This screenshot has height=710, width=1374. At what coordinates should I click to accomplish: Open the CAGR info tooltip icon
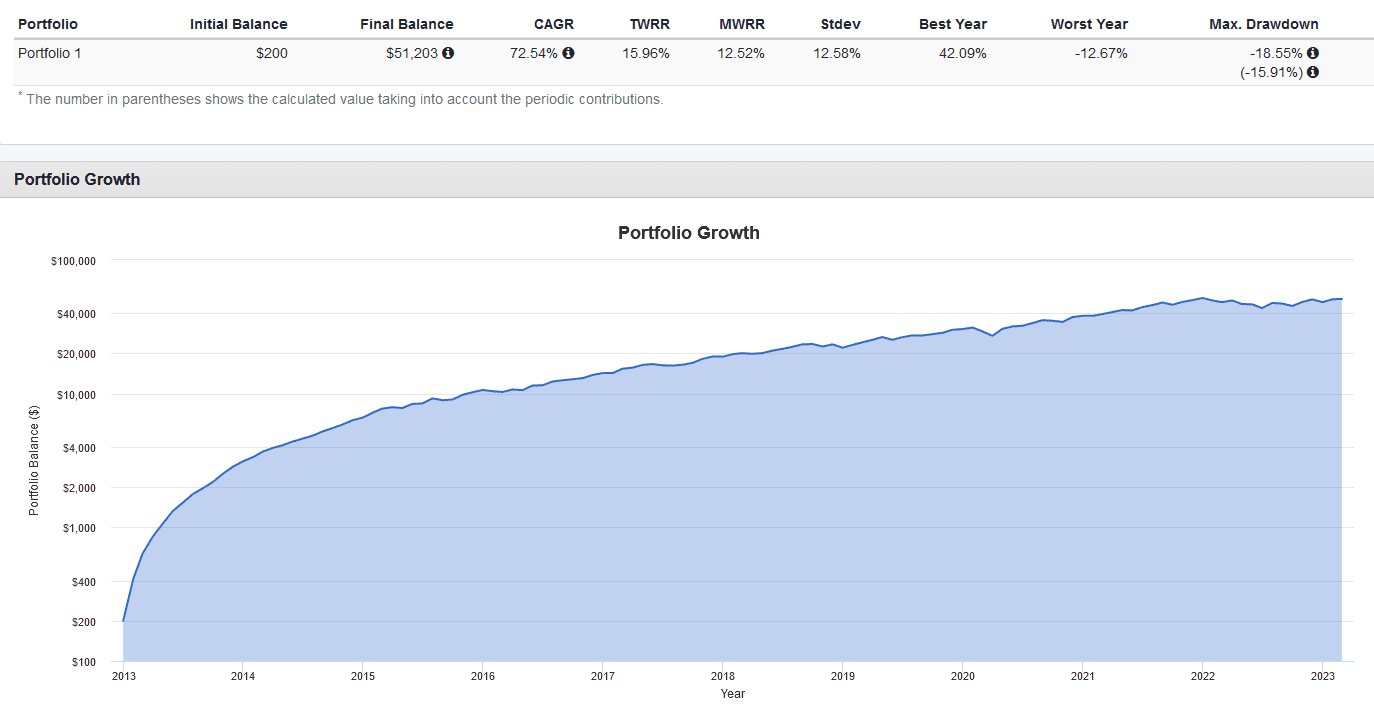570,52
